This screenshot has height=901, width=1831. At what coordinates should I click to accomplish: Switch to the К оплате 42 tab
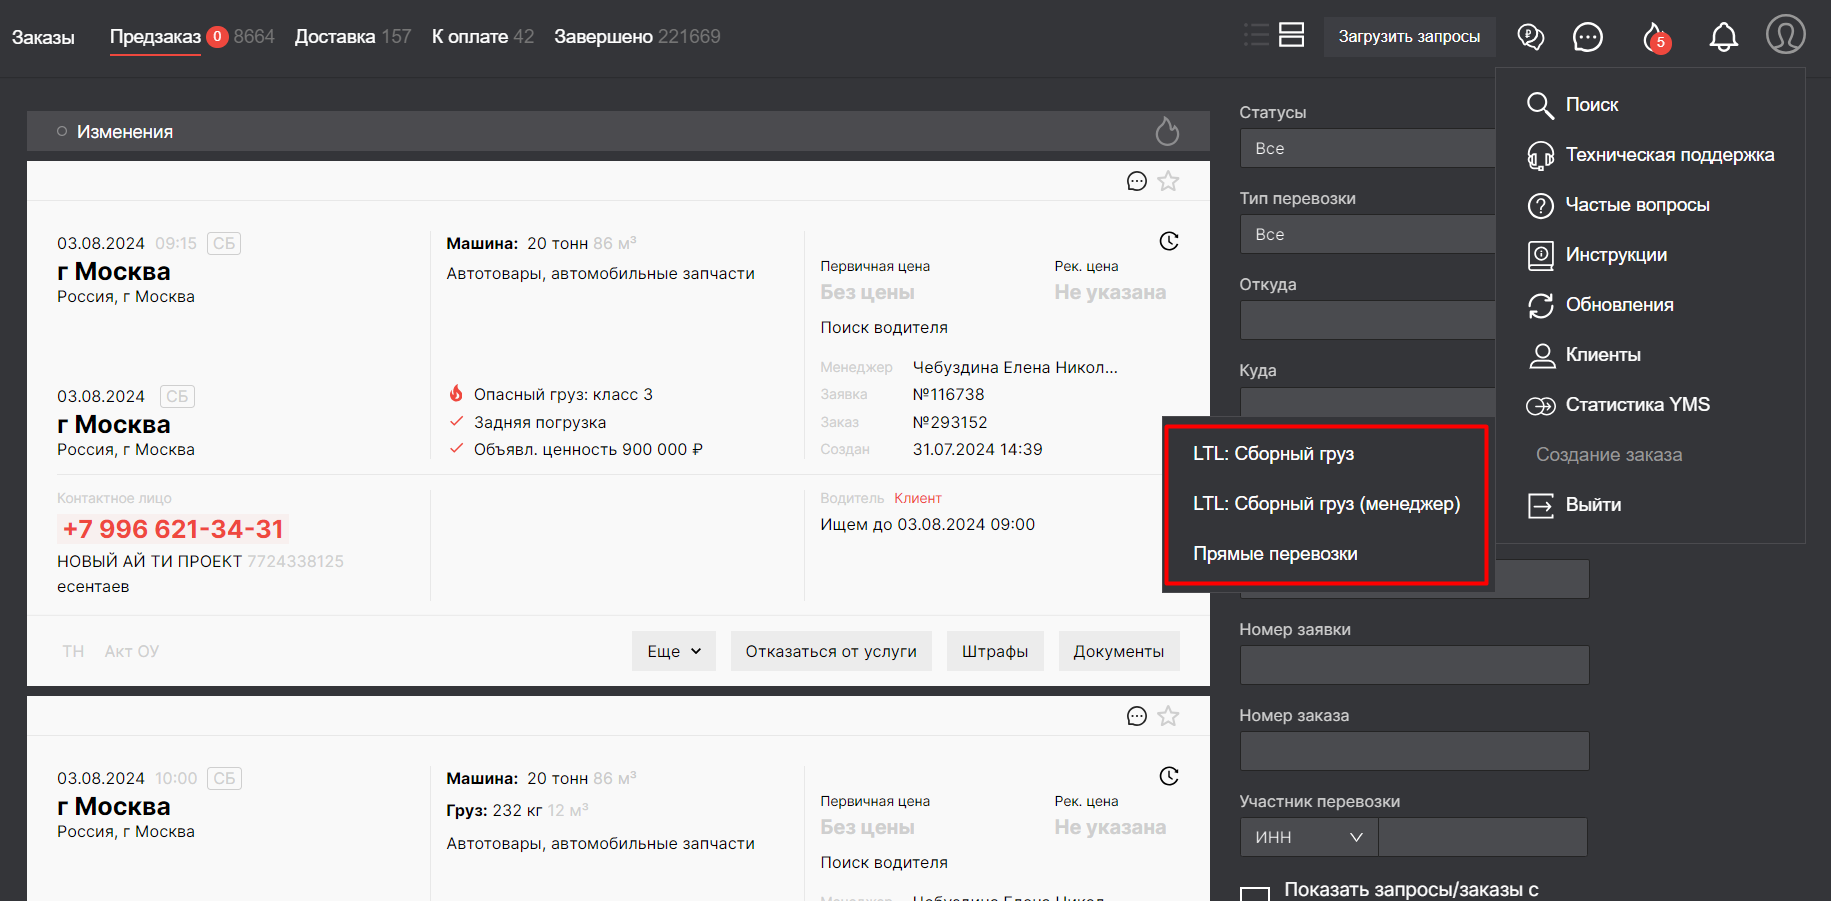pyautogui.click(x=483, y=36)
